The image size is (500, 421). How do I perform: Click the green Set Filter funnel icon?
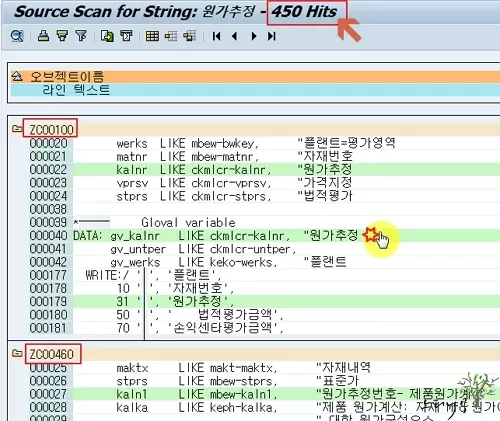(x=62, y=35)
